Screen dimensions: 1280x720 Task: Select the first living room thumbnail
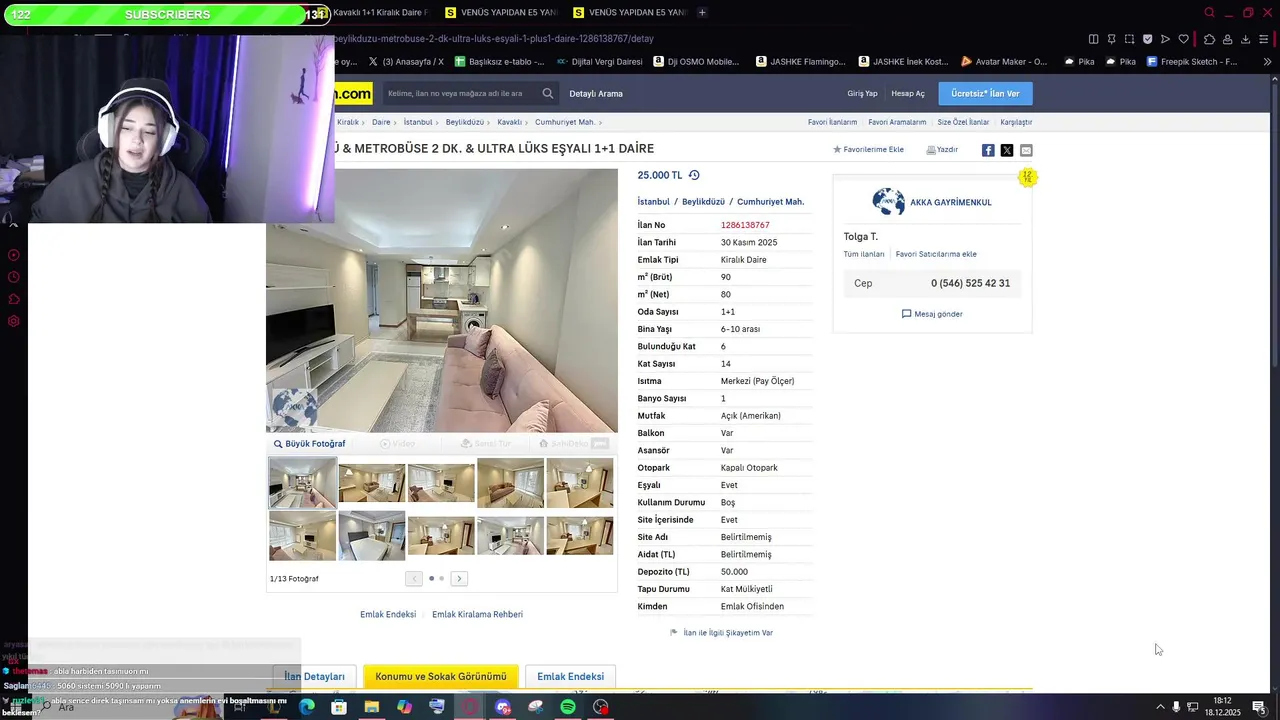coord(303,483)
